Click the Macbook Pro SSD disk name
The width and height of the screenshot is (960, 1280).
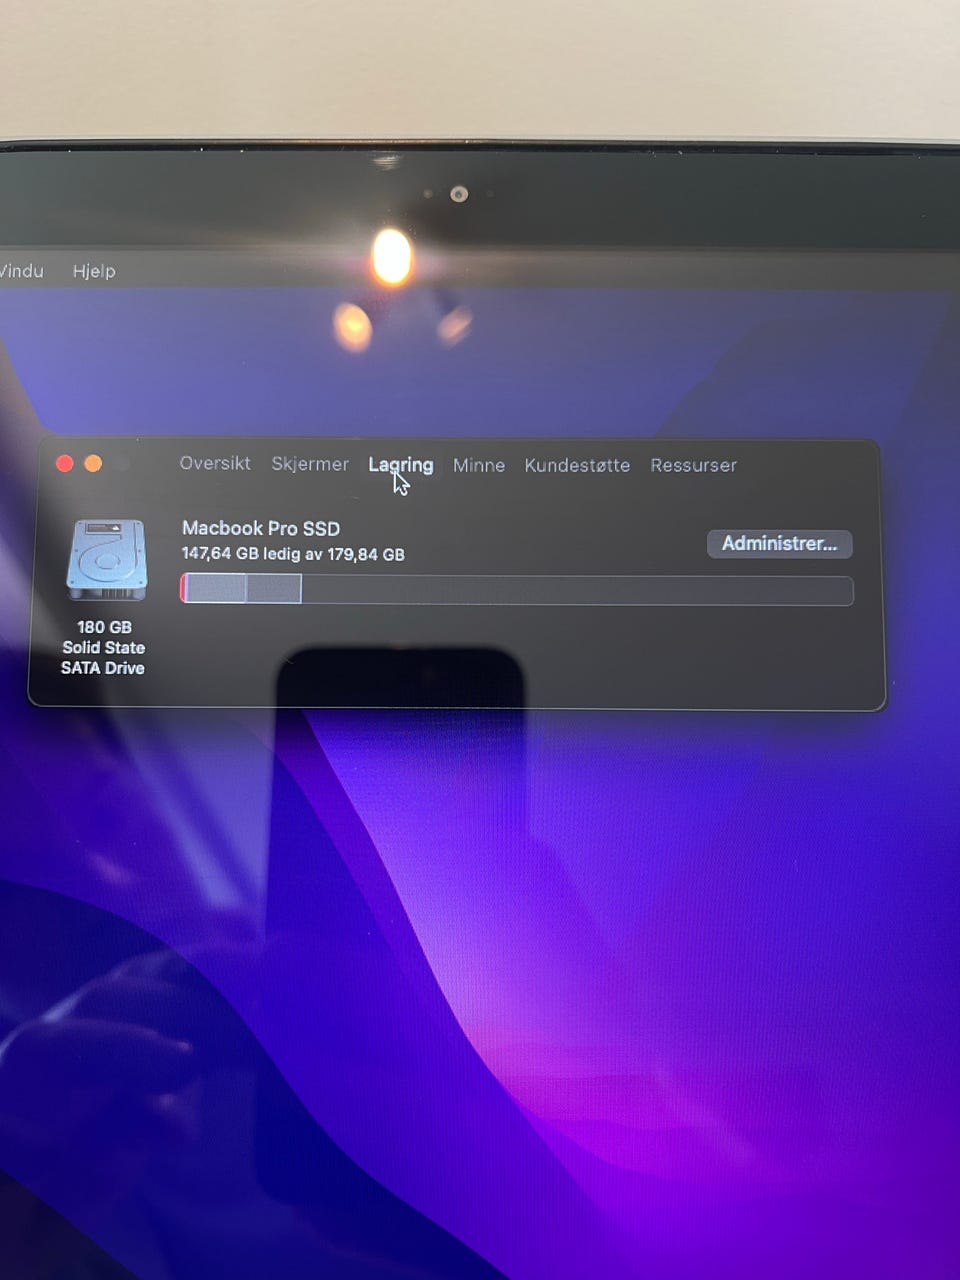(261, 528)
